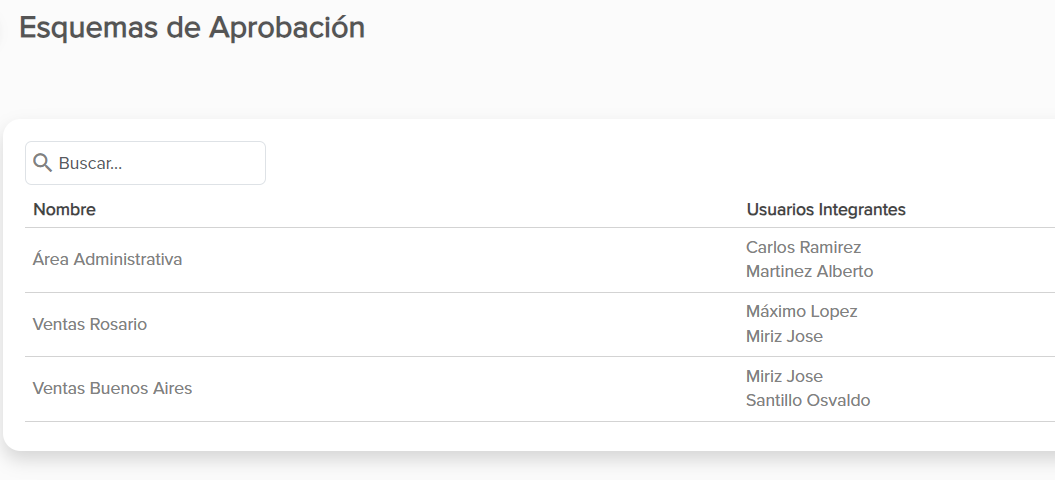
Task: Open the Ventas Buenos Aires scheme
Action: [x=112, y=388]
